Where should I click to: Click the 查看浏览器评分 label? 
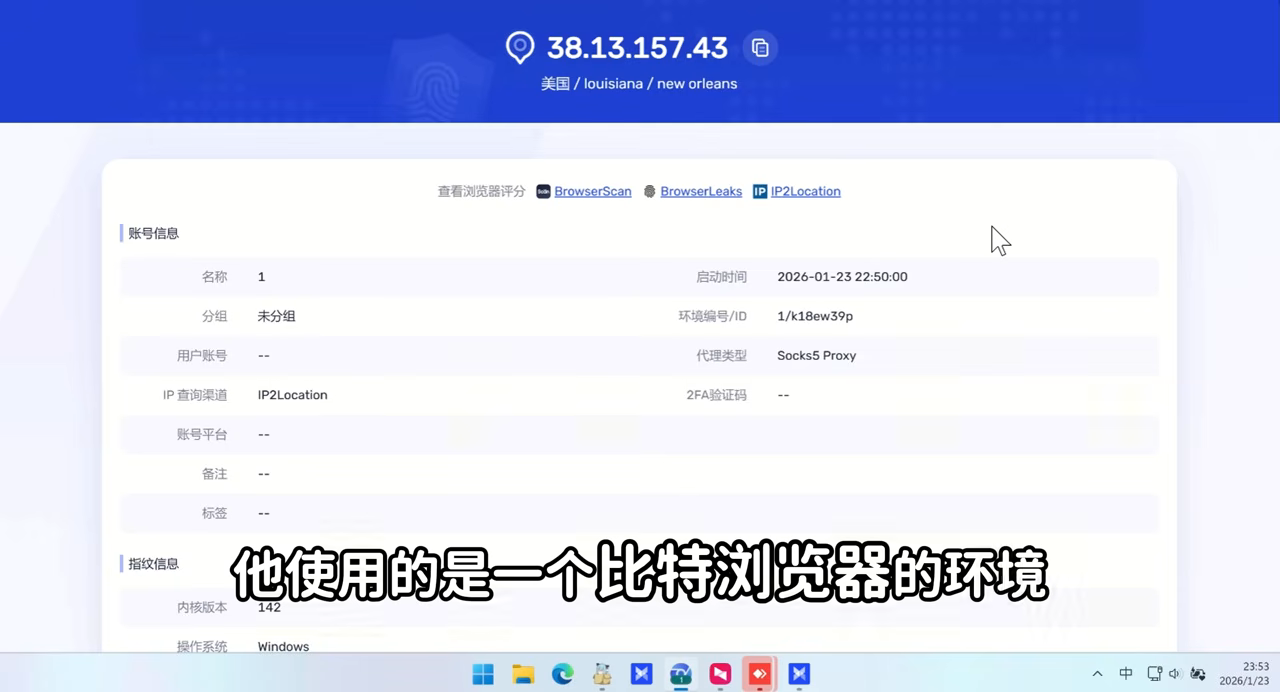481,191
